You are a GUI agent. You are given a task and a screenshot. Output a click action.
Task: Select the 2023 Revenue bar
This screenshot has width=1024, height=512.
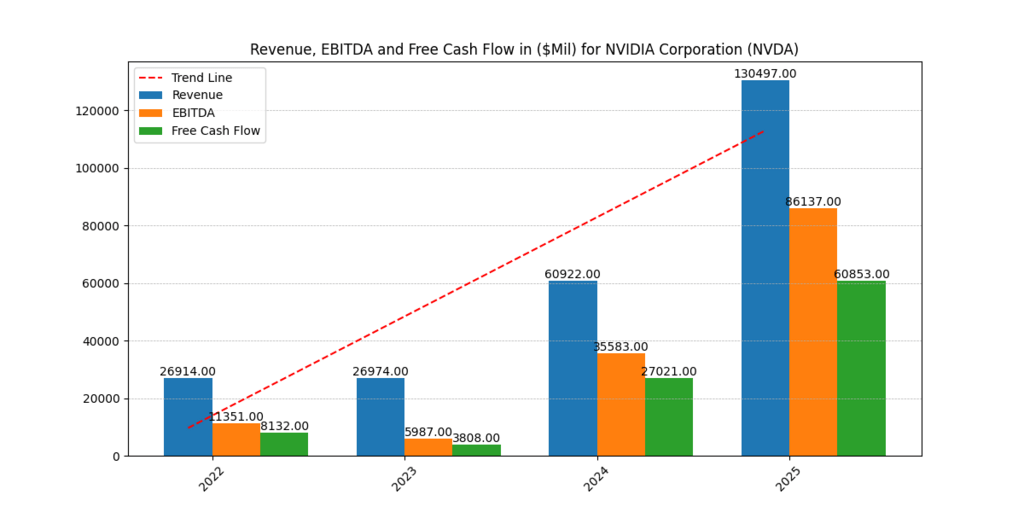380,417
